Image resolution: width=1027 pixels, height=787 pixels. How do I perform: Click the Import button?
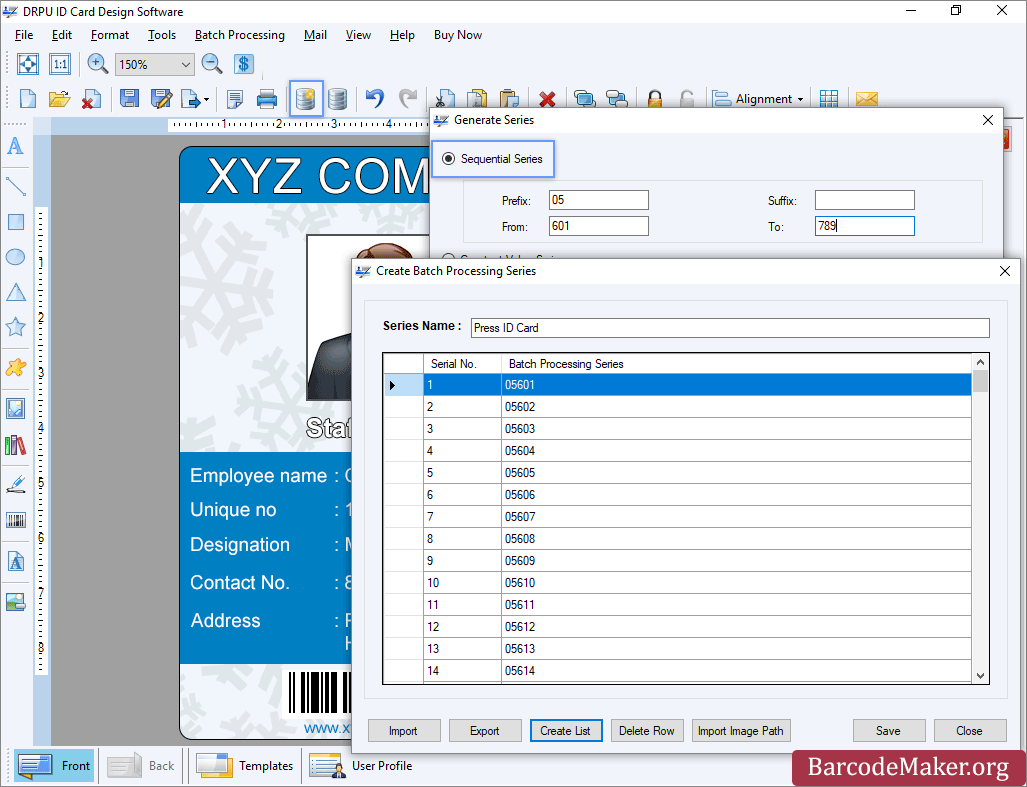click(x=404, y=731)
